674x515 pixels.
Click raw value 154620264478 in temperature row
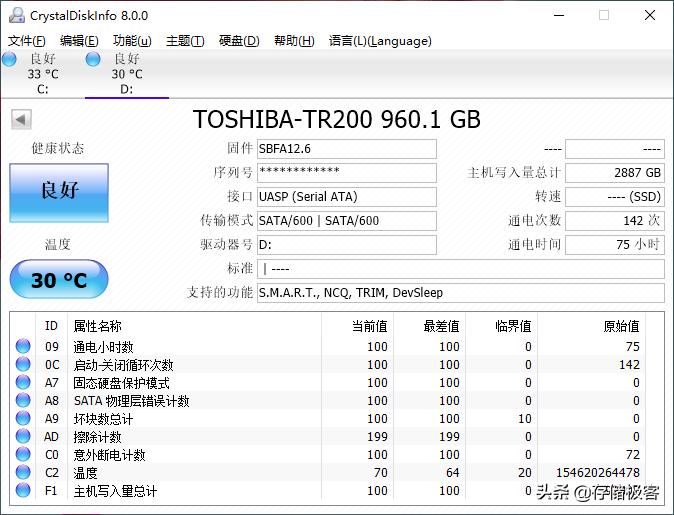click(597, 472)
